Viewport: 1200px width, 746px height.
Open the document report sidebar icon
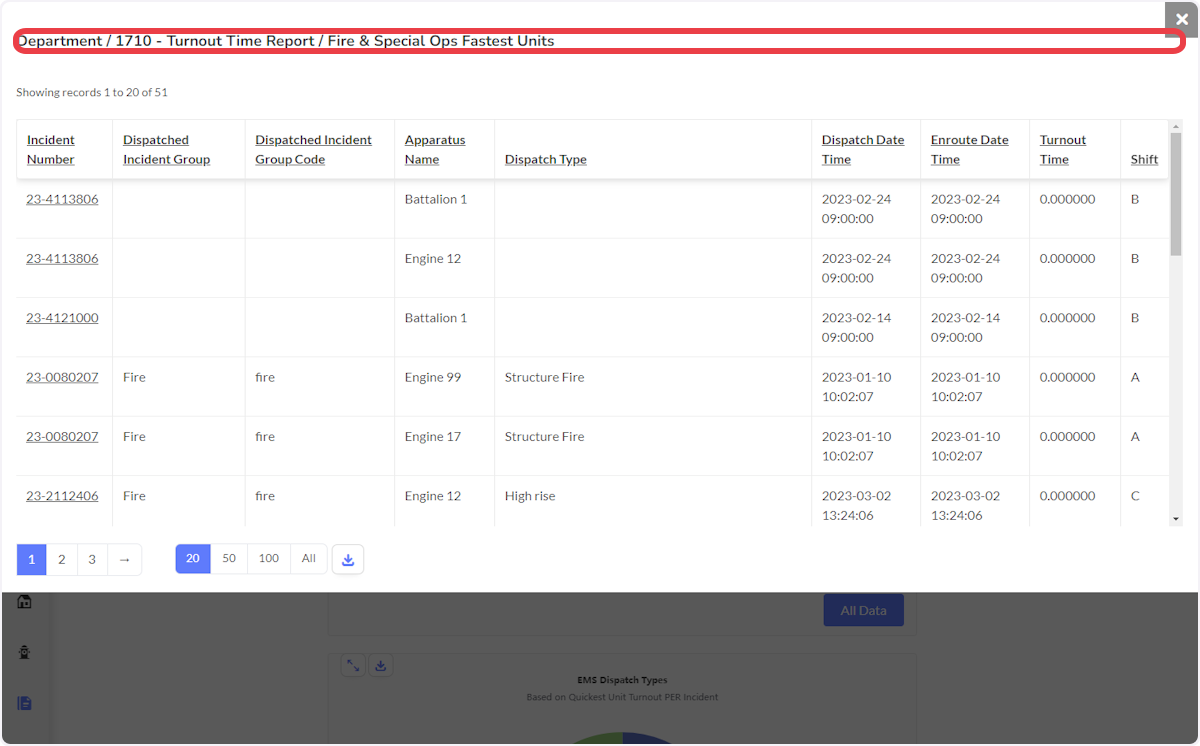tap(25, 703)
